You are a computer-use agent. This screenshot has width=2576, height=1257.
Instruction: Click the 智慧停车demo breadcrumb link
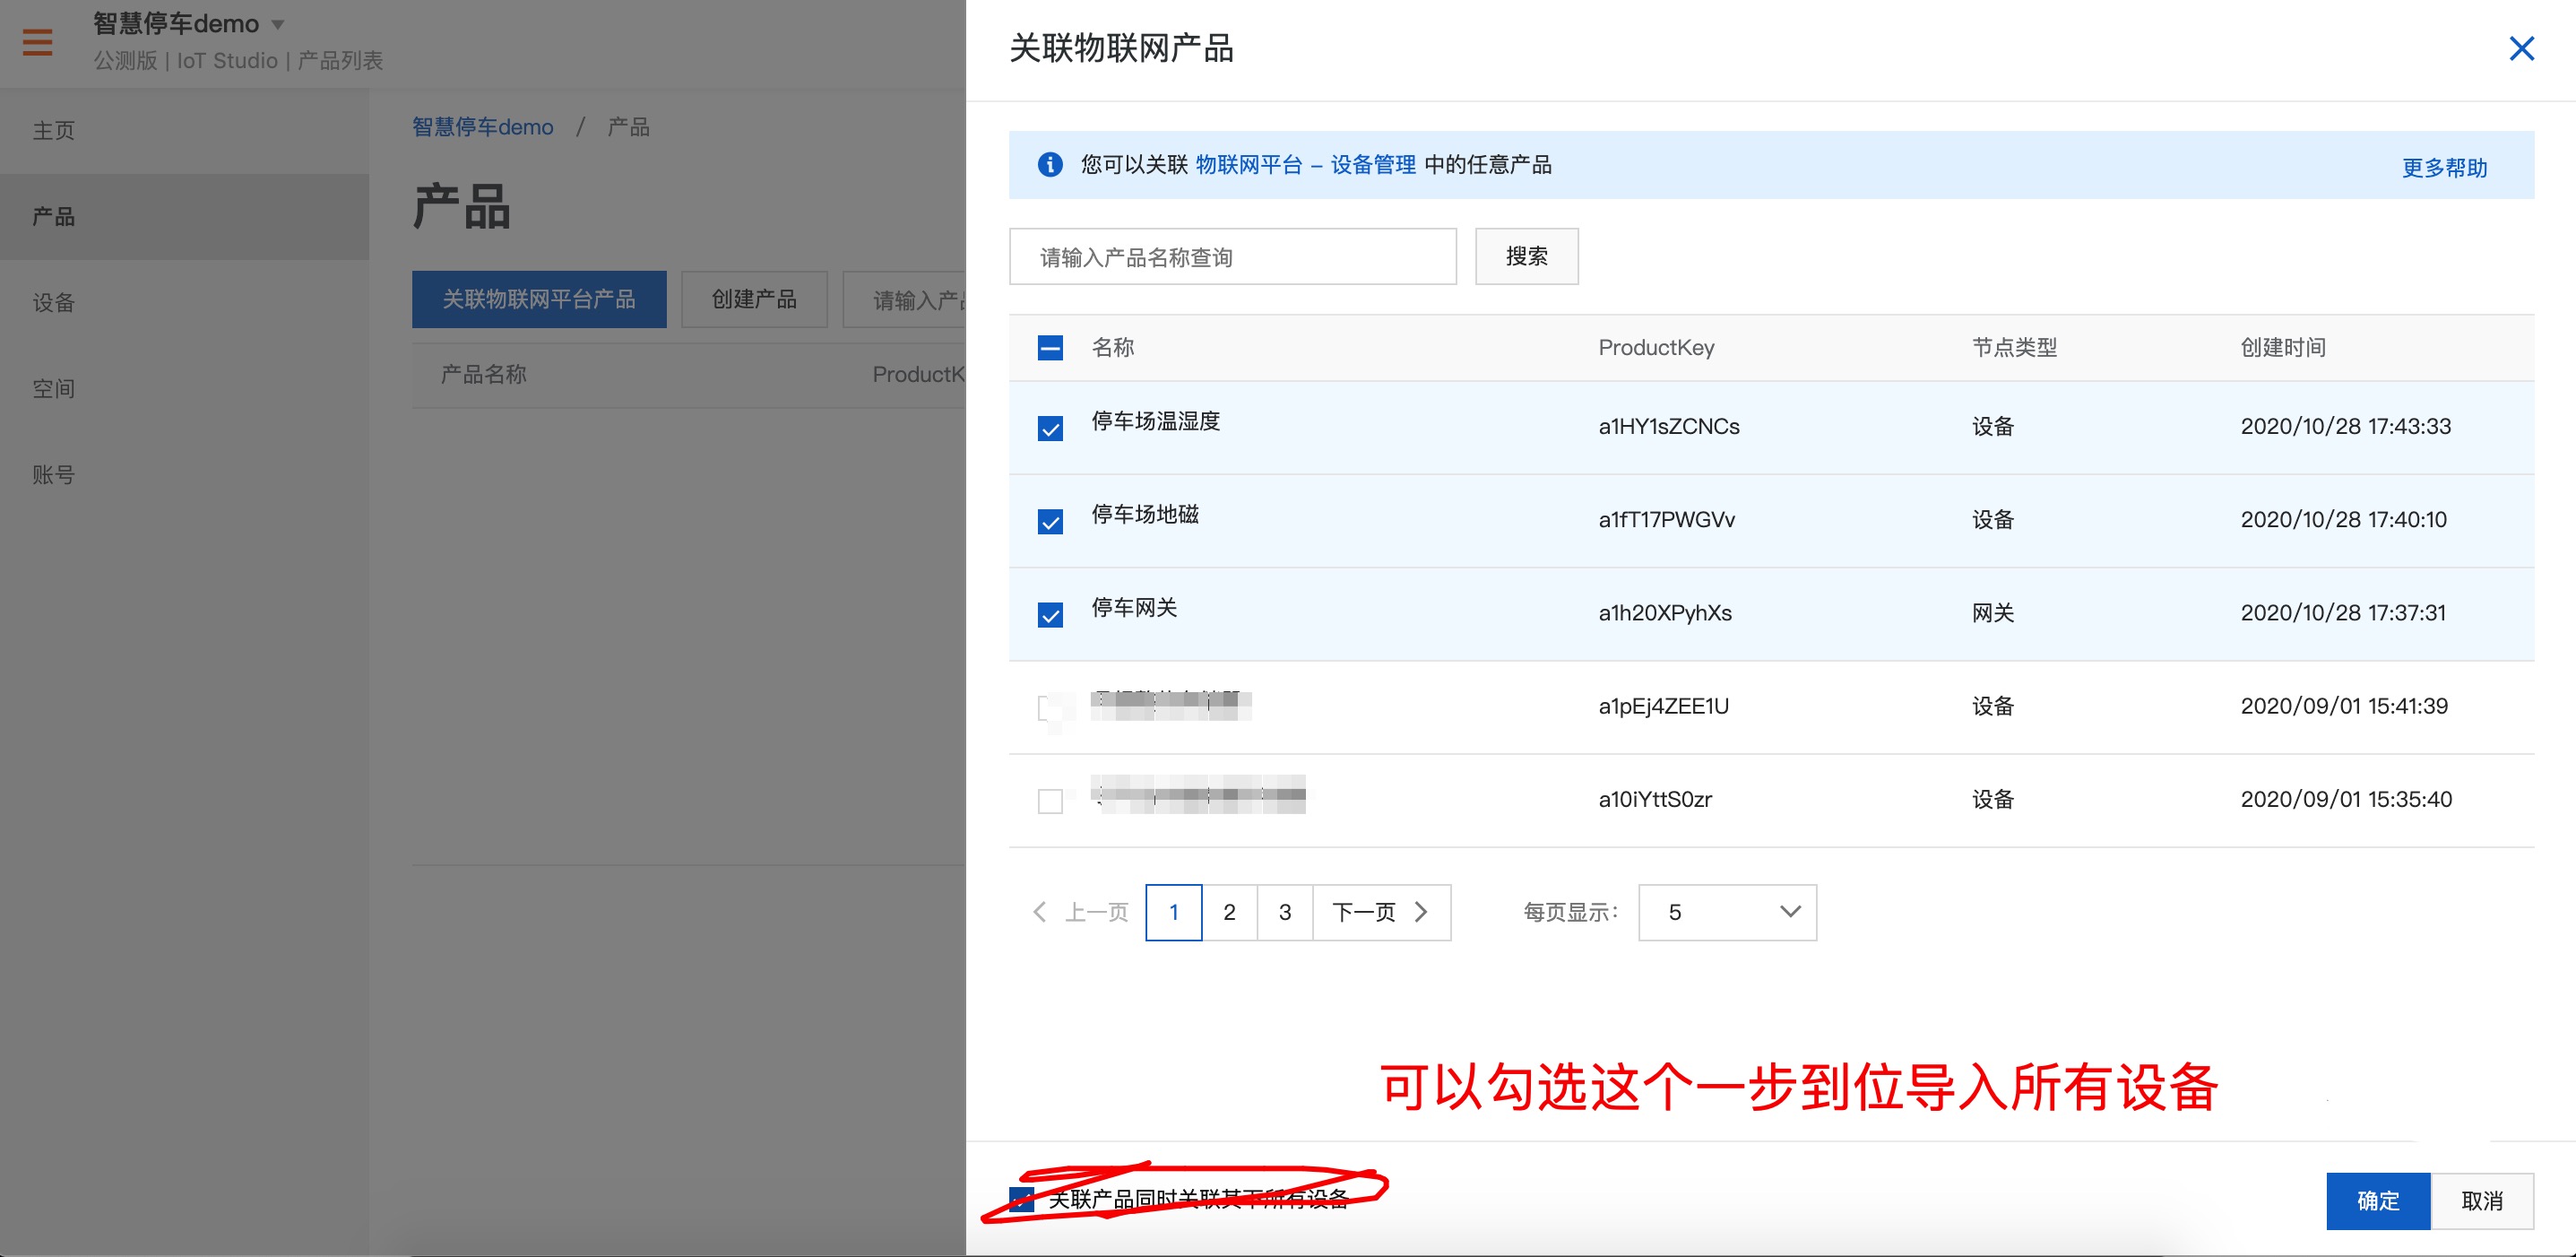(x=482, y=127)
